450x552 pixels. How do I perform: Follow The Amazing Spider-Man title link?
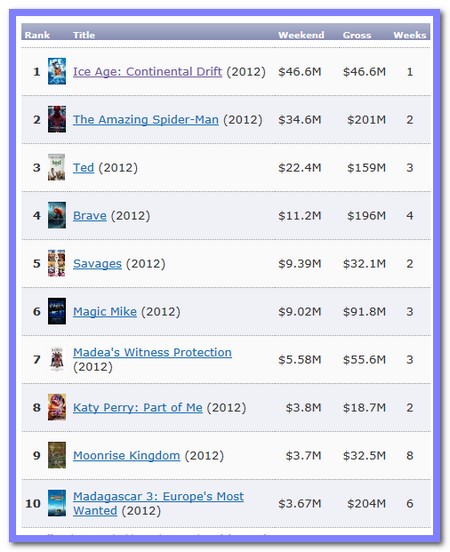point(146,120)
